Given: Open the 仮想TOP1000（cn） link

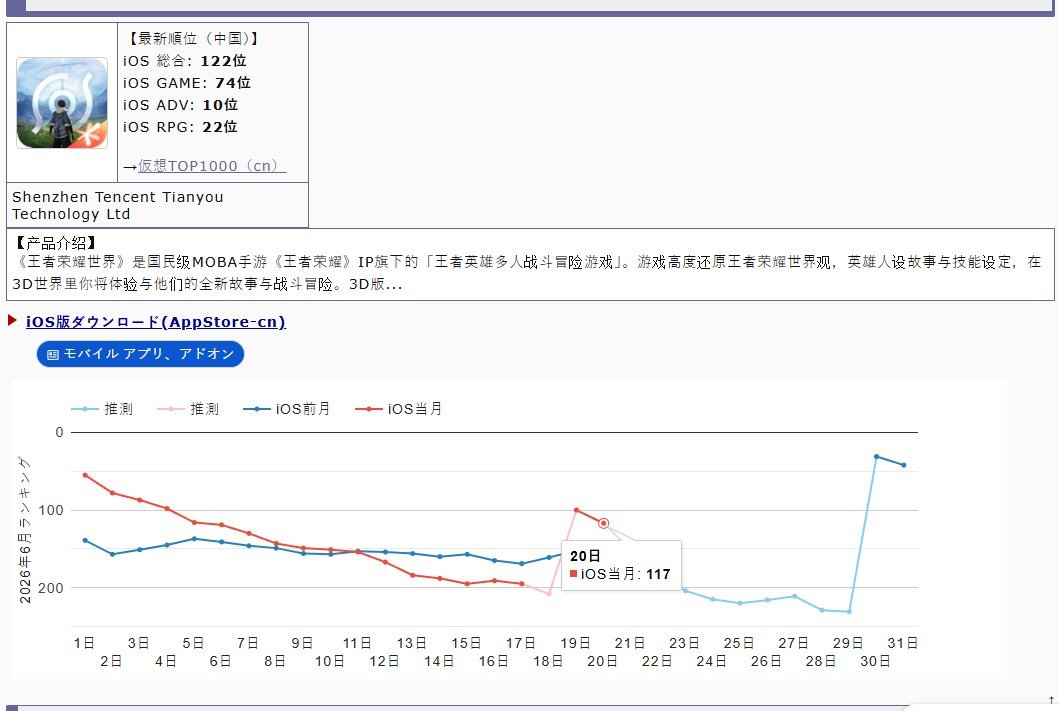Looking at the screenshot, I should (211, 166).
